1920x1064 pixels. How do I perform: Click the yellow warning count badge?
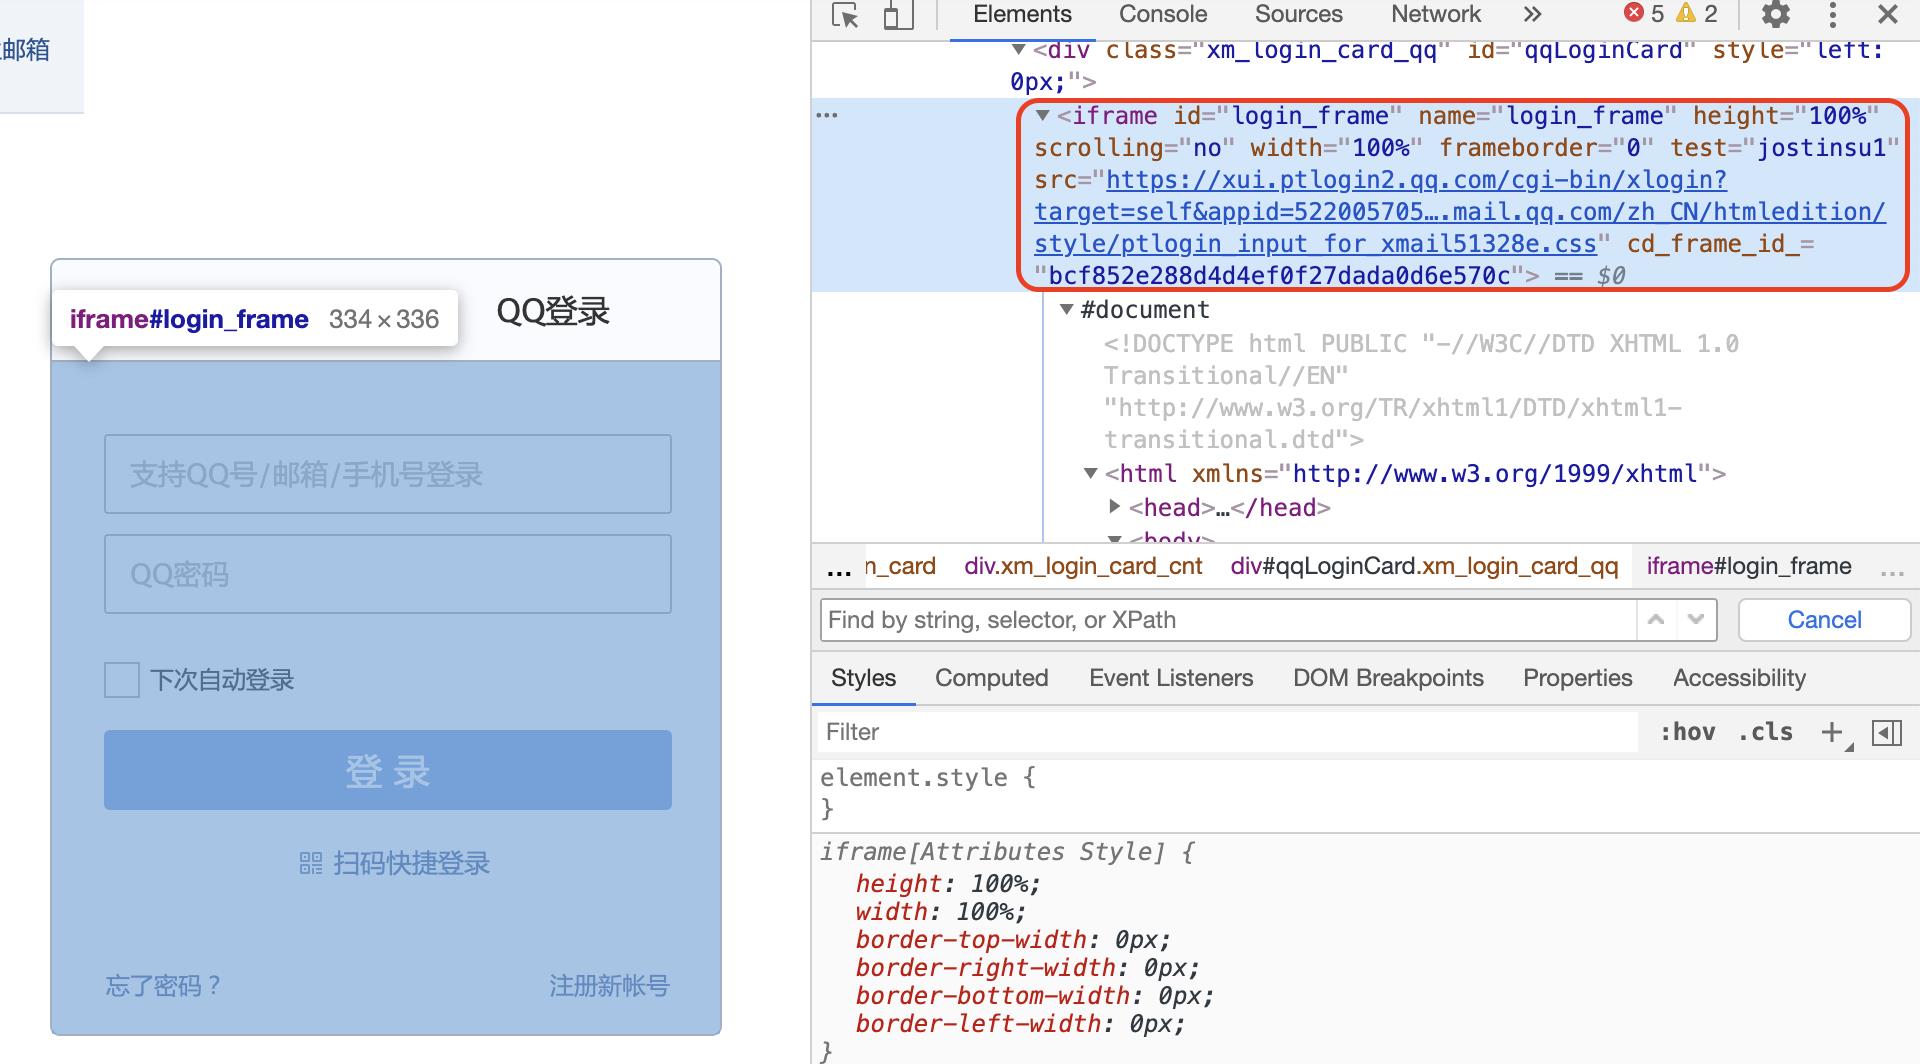coord(1697,13)
